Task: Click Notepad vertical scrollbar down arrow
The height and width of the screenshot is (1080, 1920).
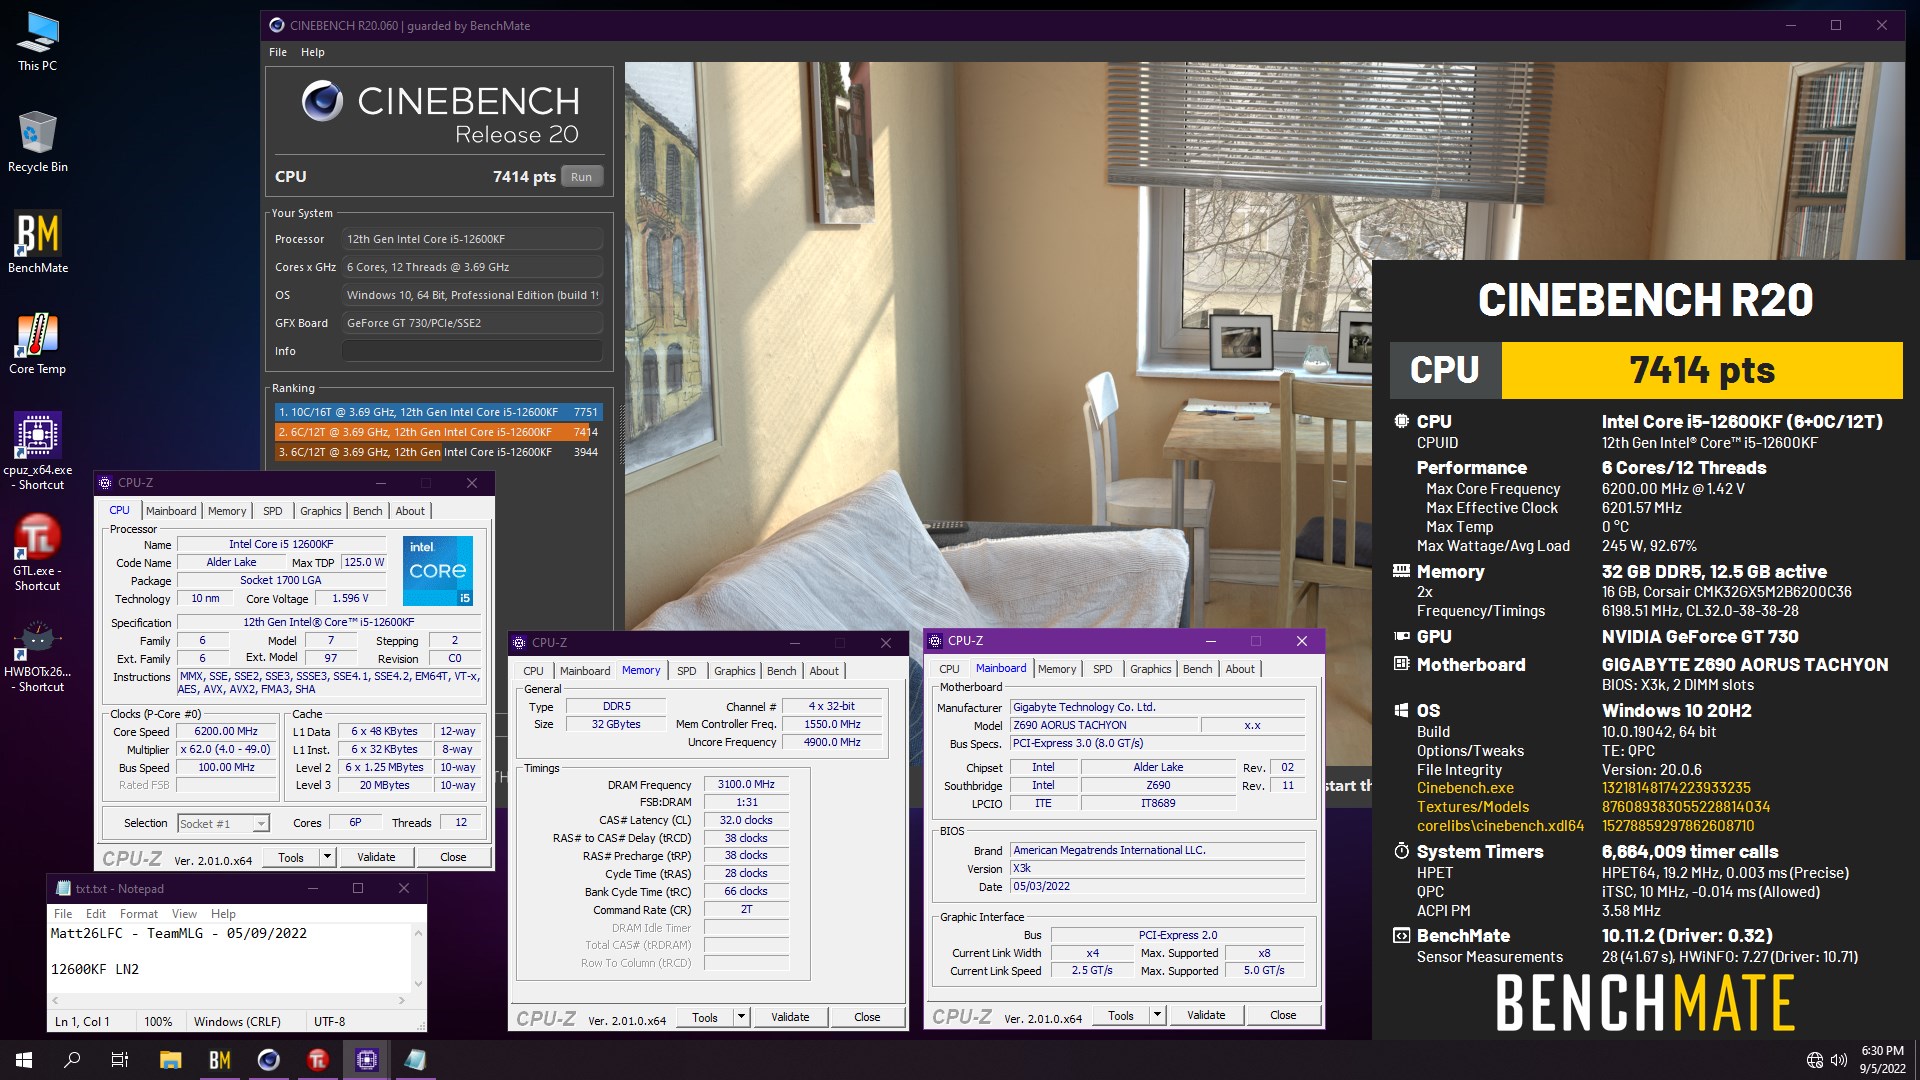Action: coord(418,983)
